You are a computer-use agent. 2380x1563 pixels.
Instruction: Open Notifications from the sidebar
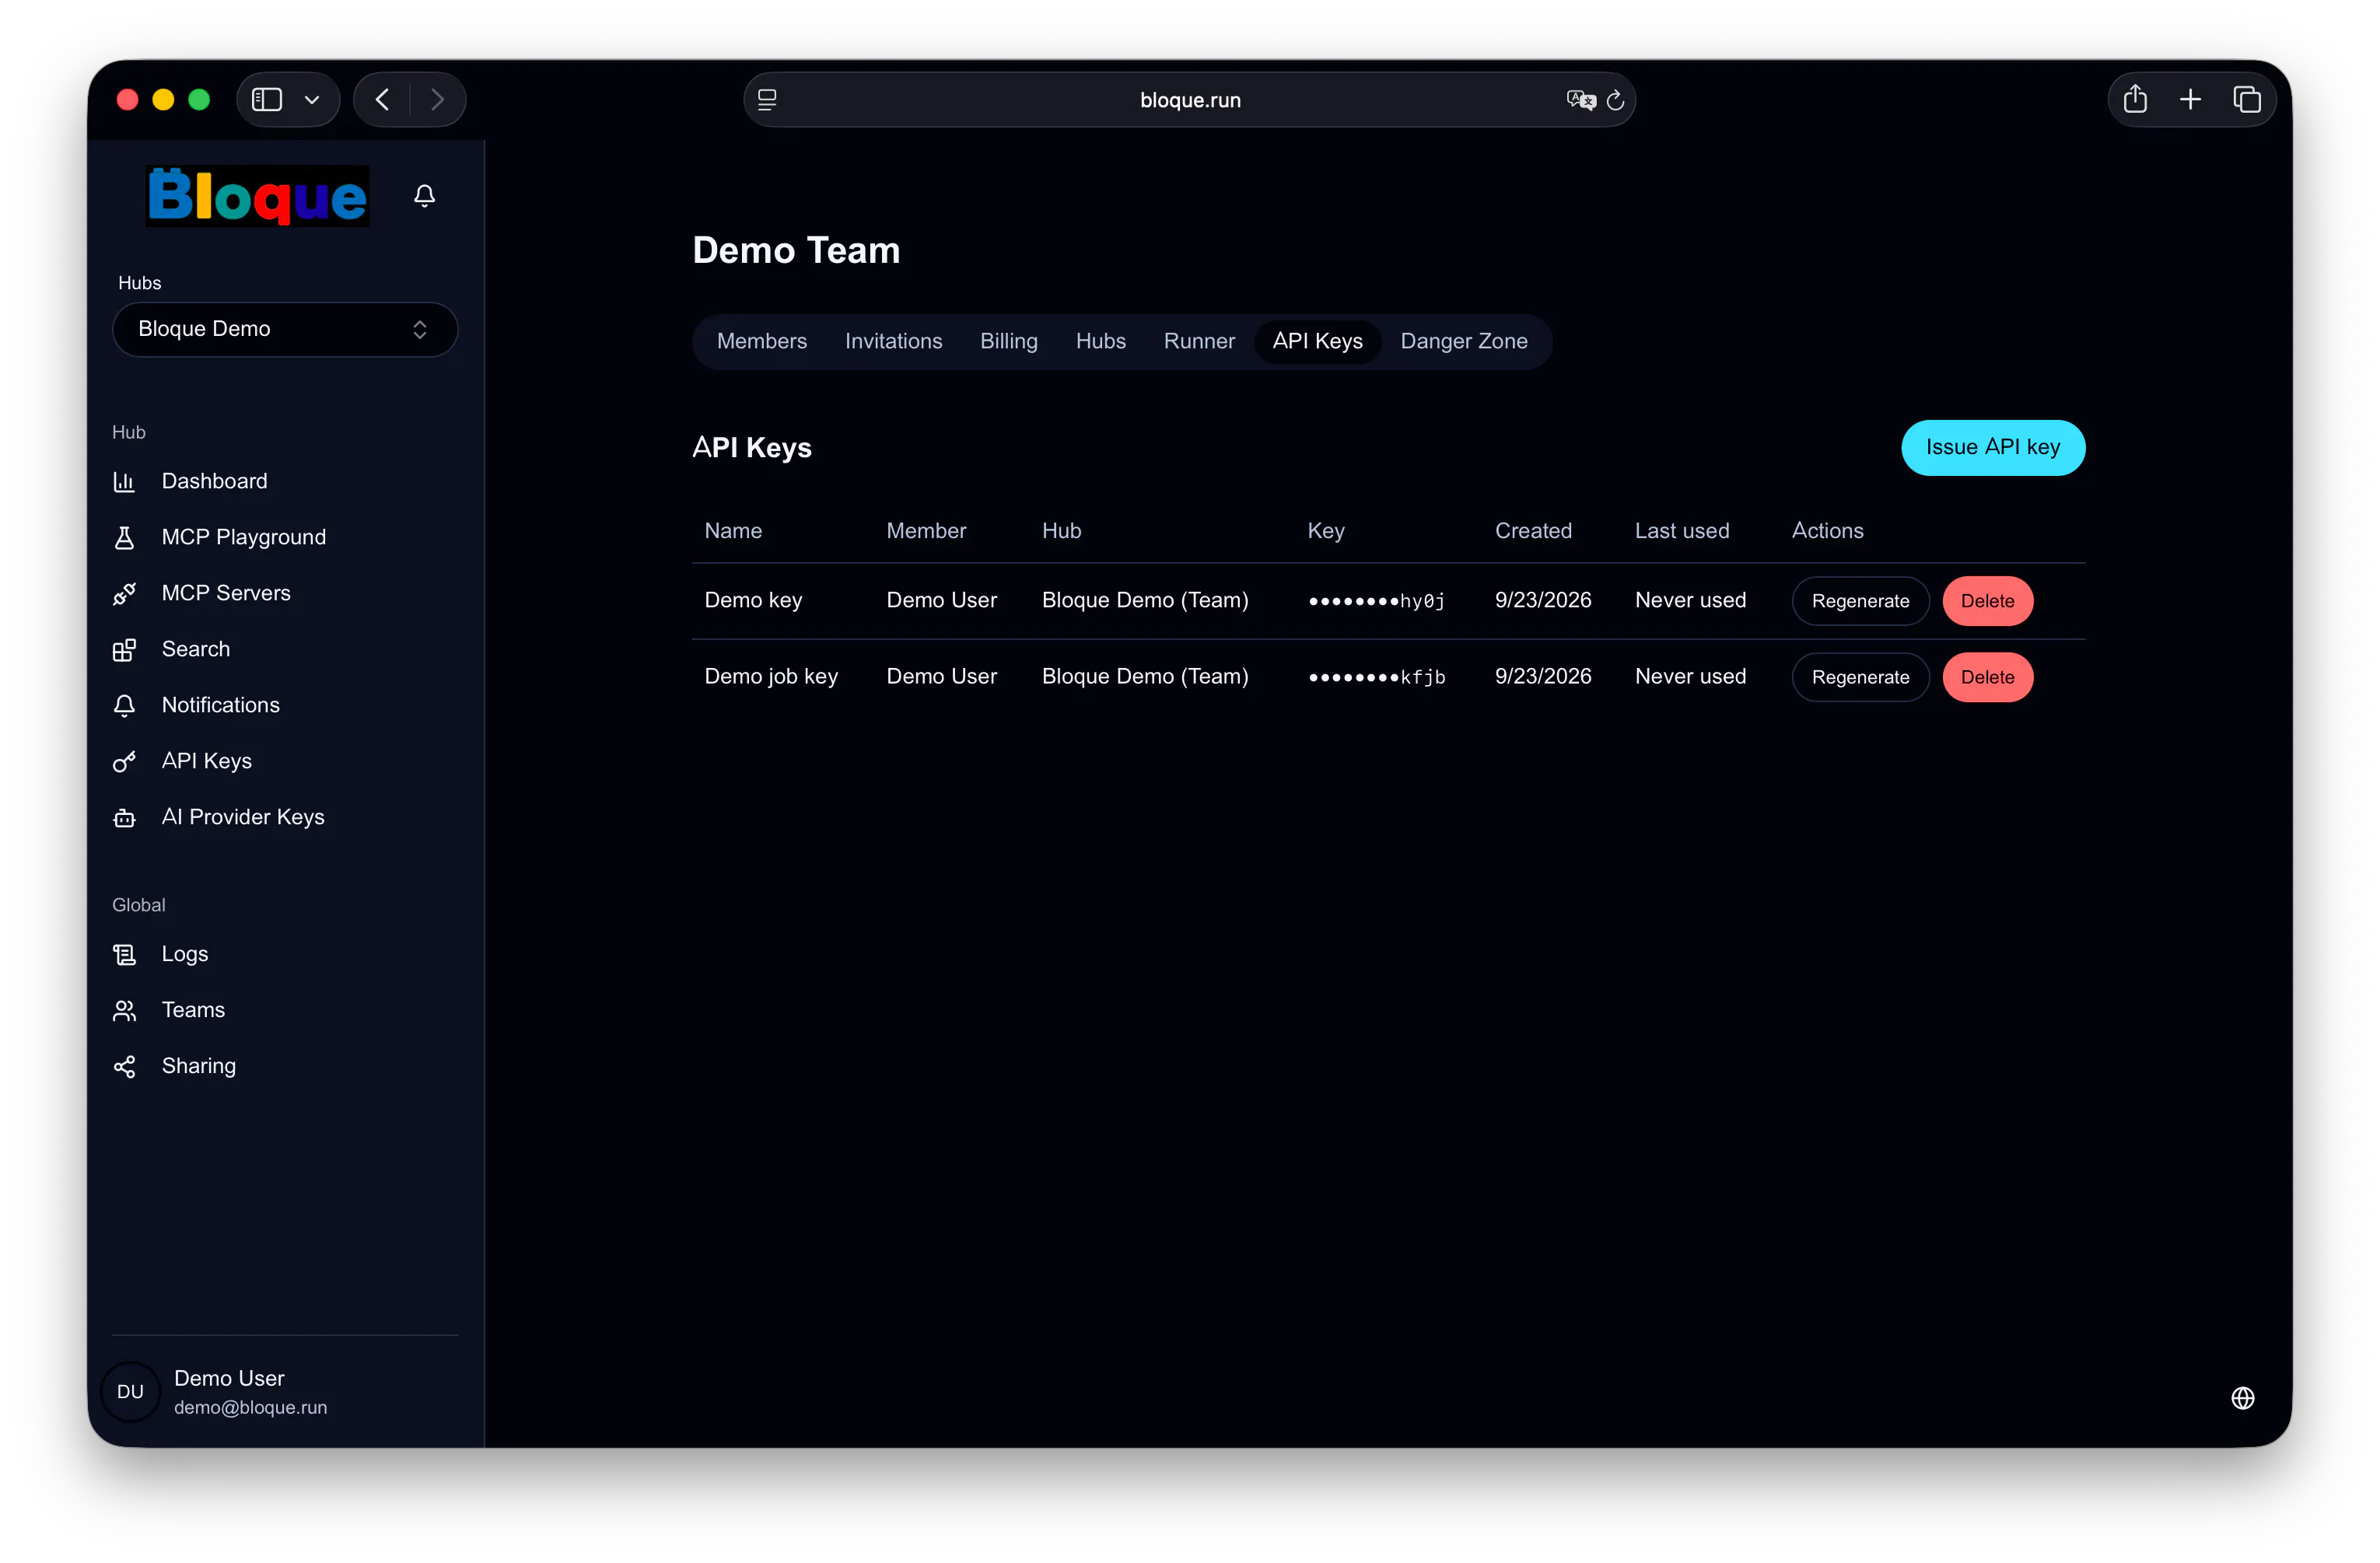(x=221, y=706)
